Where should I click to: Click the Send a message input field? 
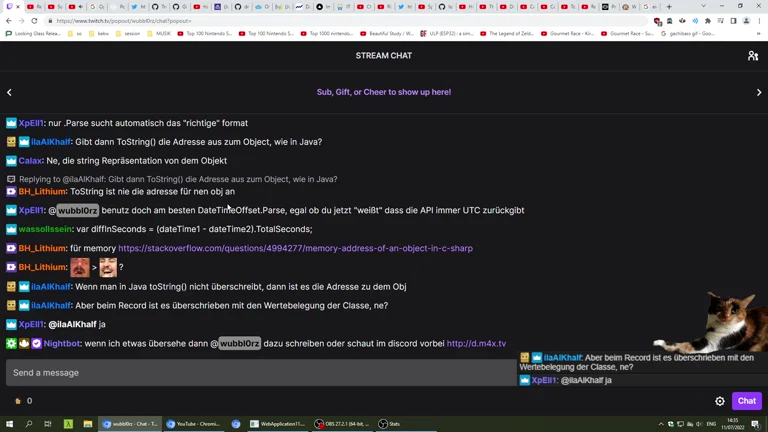coord(260,373)
